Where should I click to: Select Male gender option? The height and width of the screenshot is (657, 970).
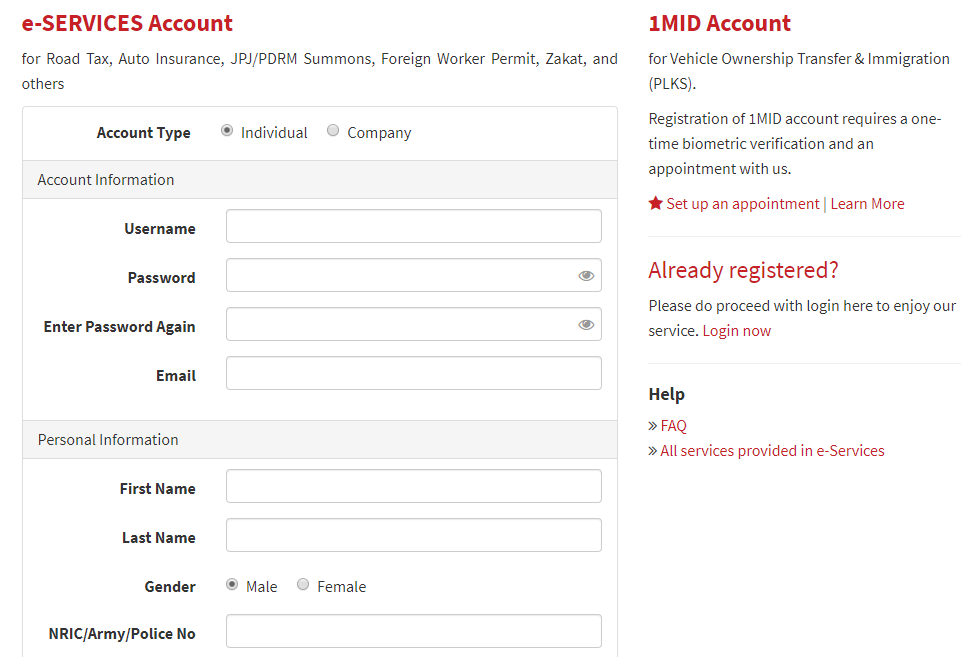232,585
